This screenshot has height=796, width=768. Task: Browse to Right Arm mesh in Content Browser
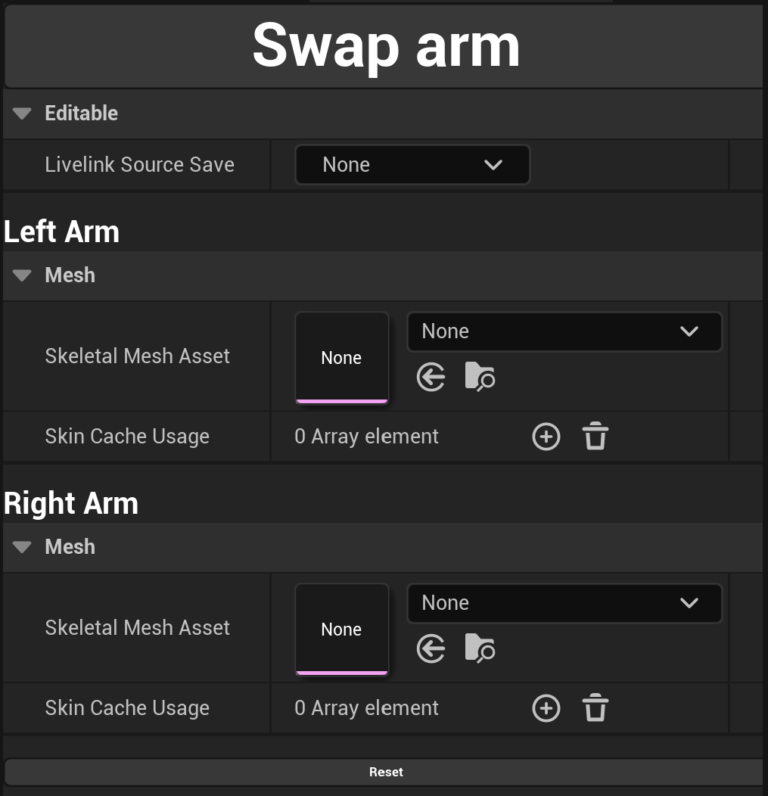pyautogui.click(x=480, y=649)
